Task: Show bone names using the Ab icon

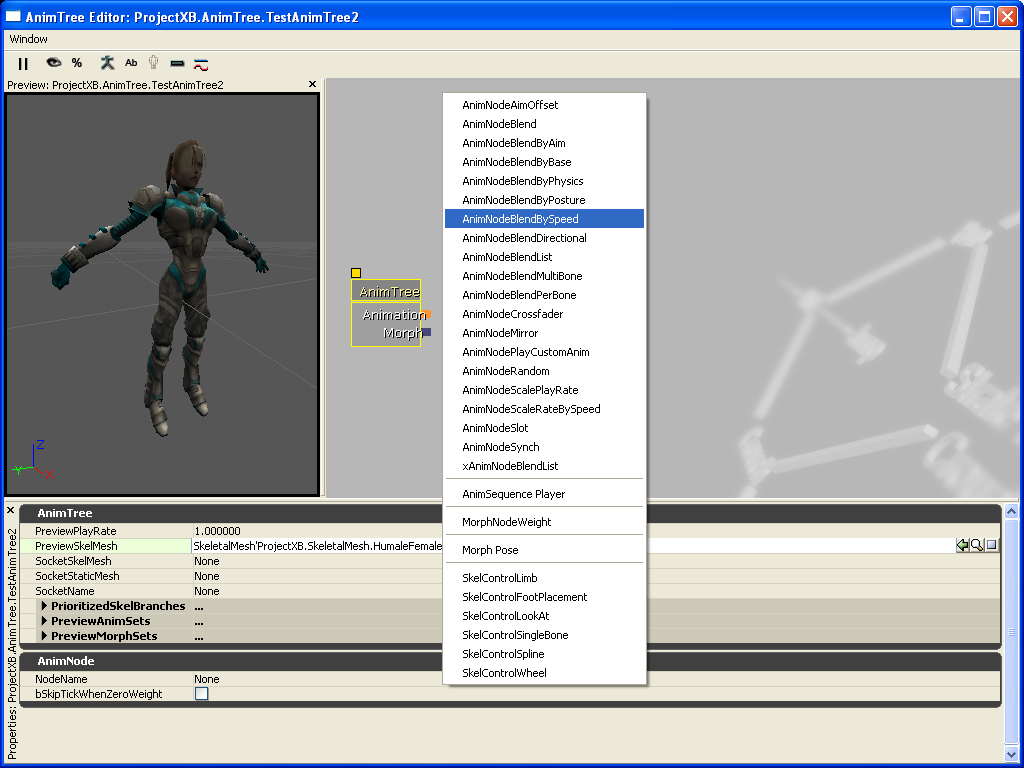Action: pos(130,63)
